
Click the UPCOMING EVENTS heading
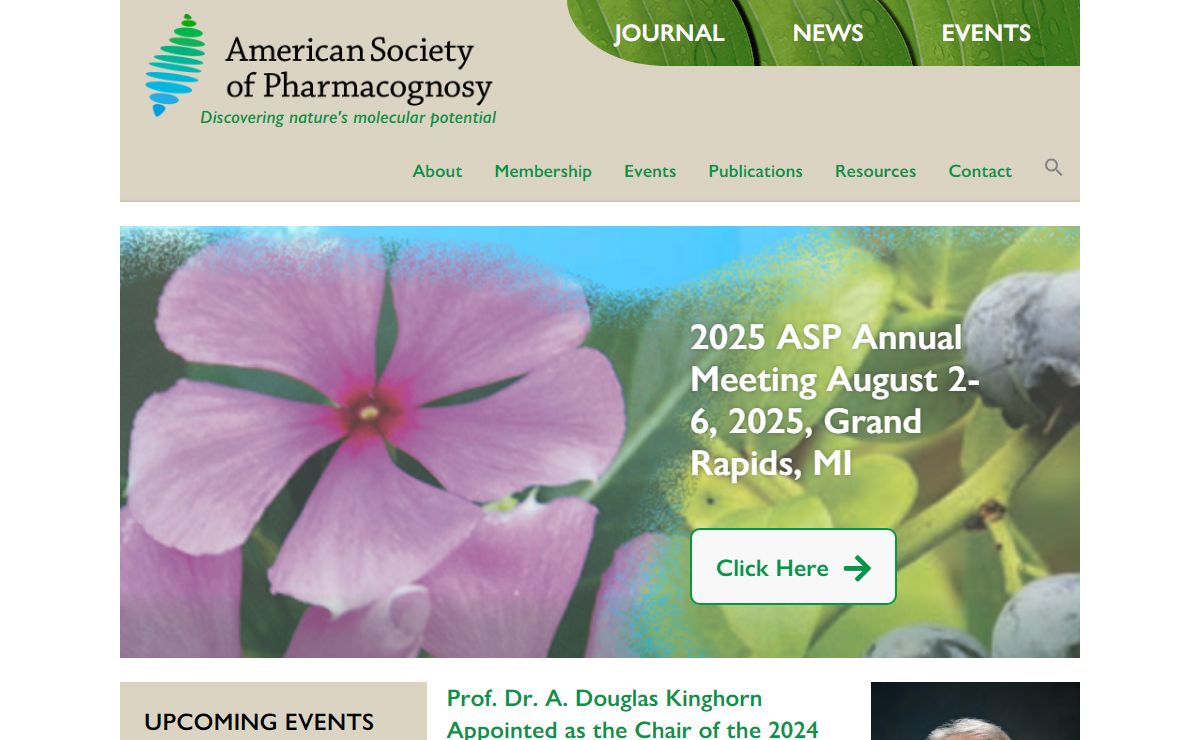click(x=259, y=722)
